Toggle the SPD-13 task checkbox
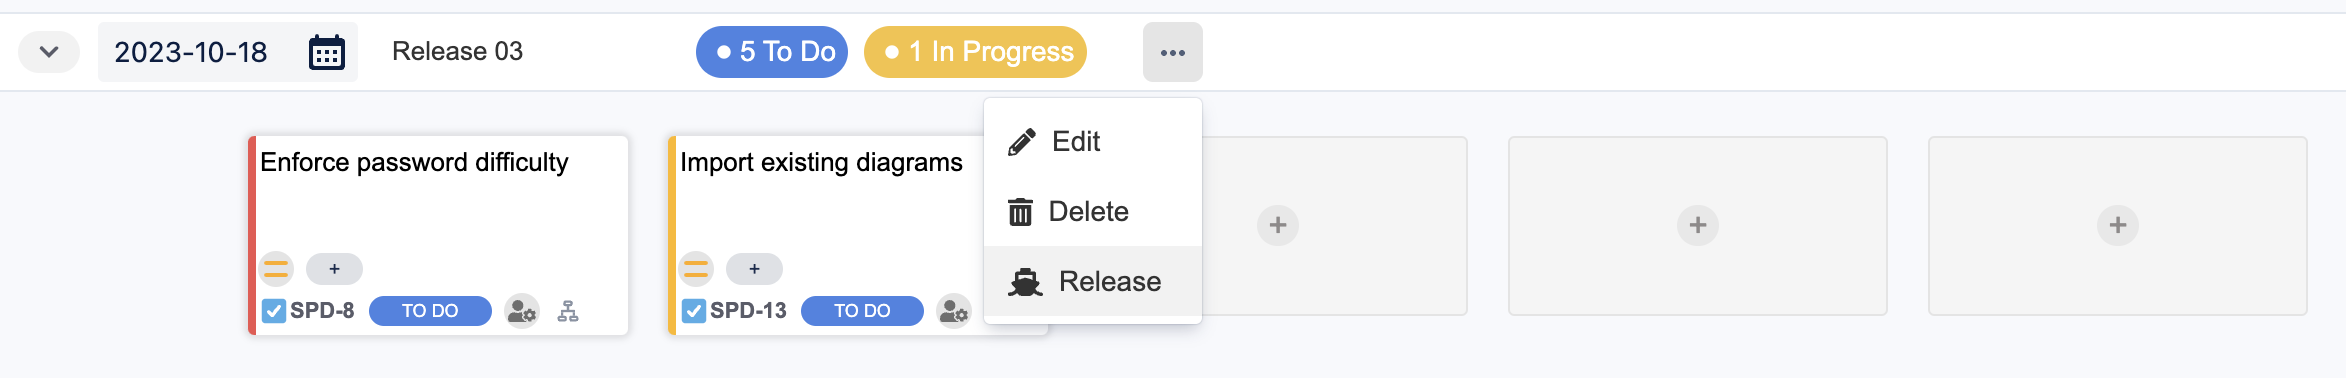2346x378 pixels. (x=693, y=311)
